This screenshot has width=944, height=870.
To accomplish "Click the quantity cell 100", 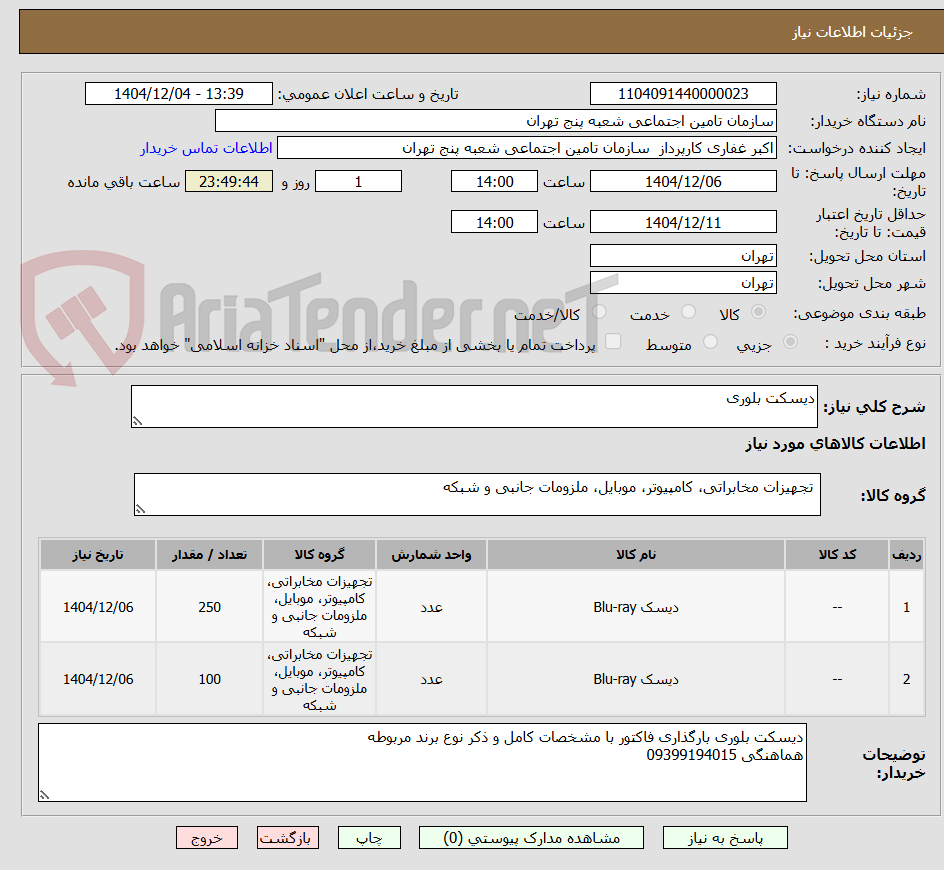I will point(210,679).
